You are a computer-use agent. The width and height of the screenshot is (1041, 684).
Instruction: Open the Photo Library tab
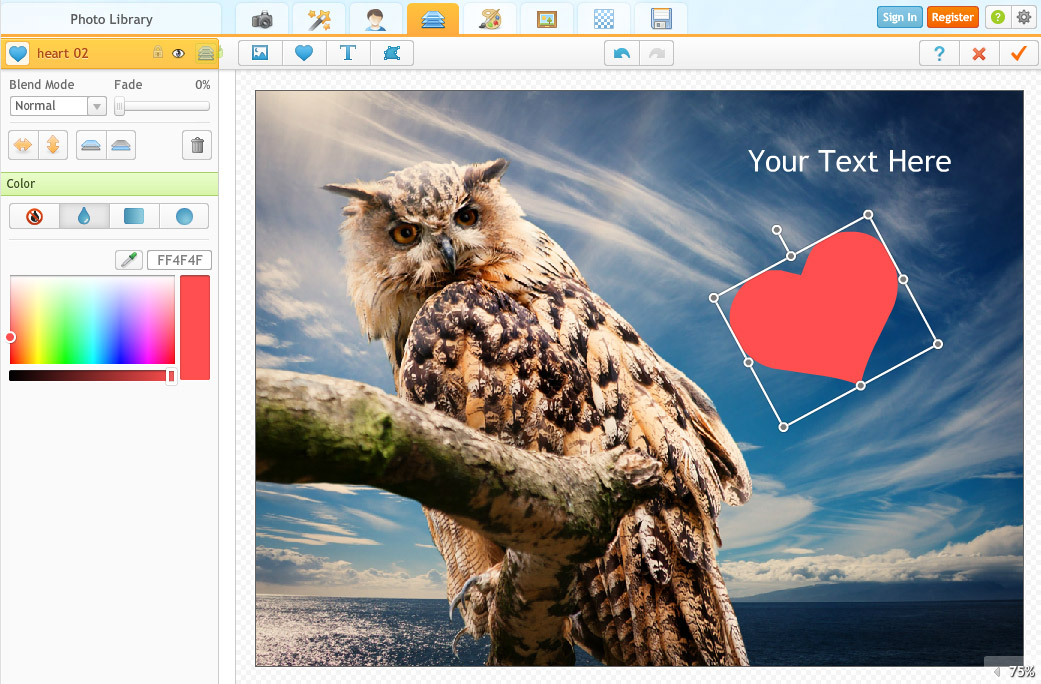111,19
